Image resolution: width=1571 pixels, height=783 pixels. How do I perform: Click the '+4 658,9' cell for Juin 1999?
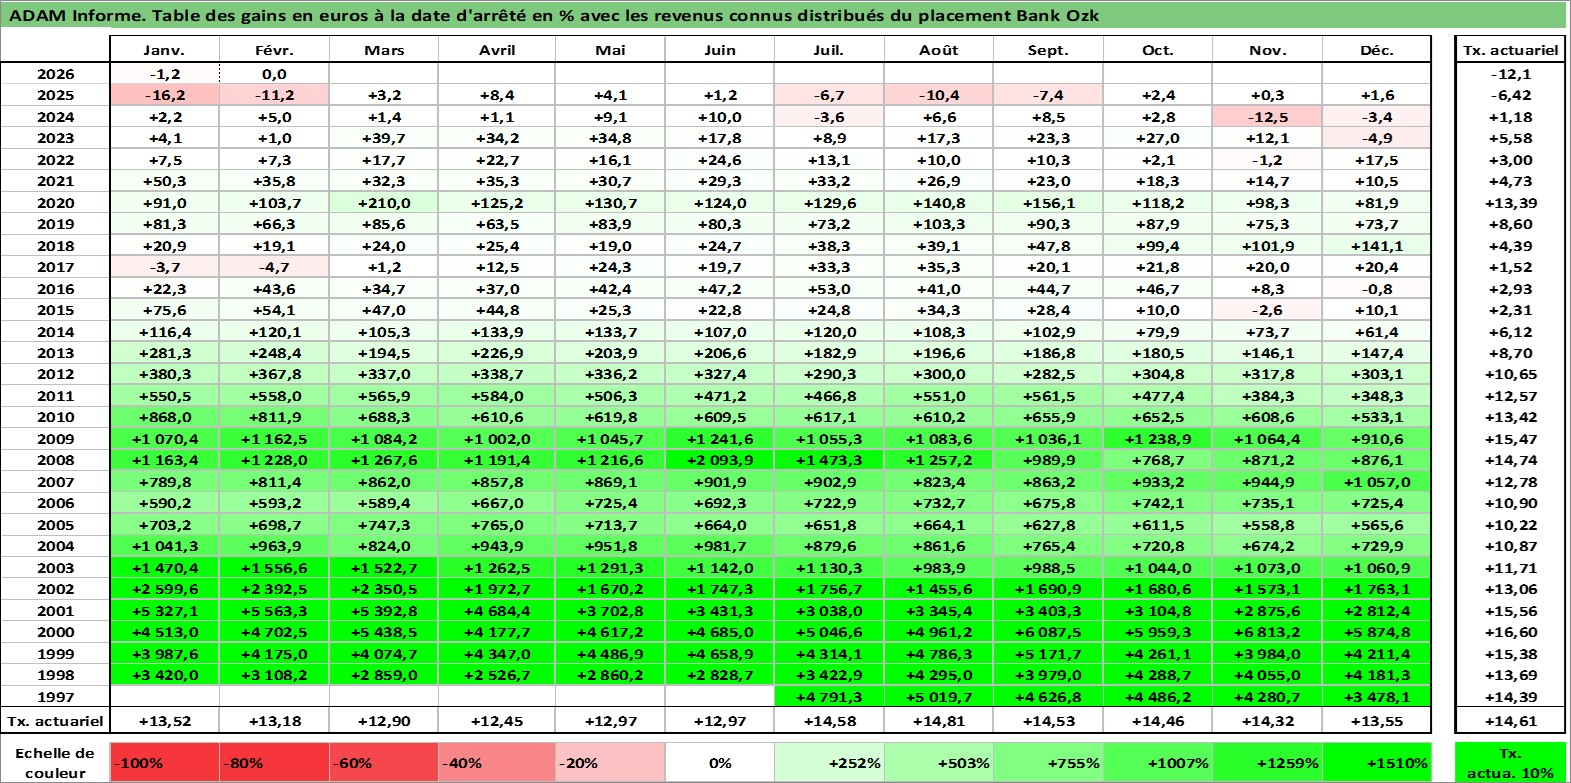click(720, 654)
